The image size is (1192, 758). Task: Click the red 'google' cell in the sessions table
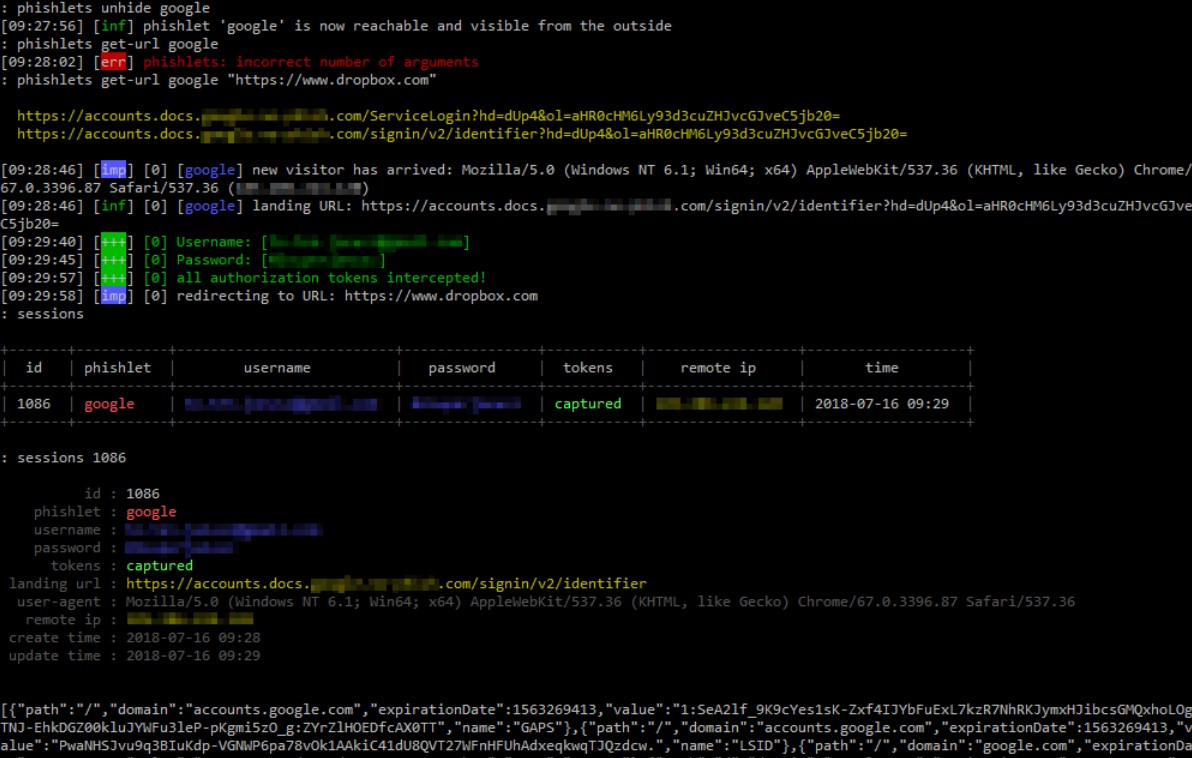coord(109,404)
